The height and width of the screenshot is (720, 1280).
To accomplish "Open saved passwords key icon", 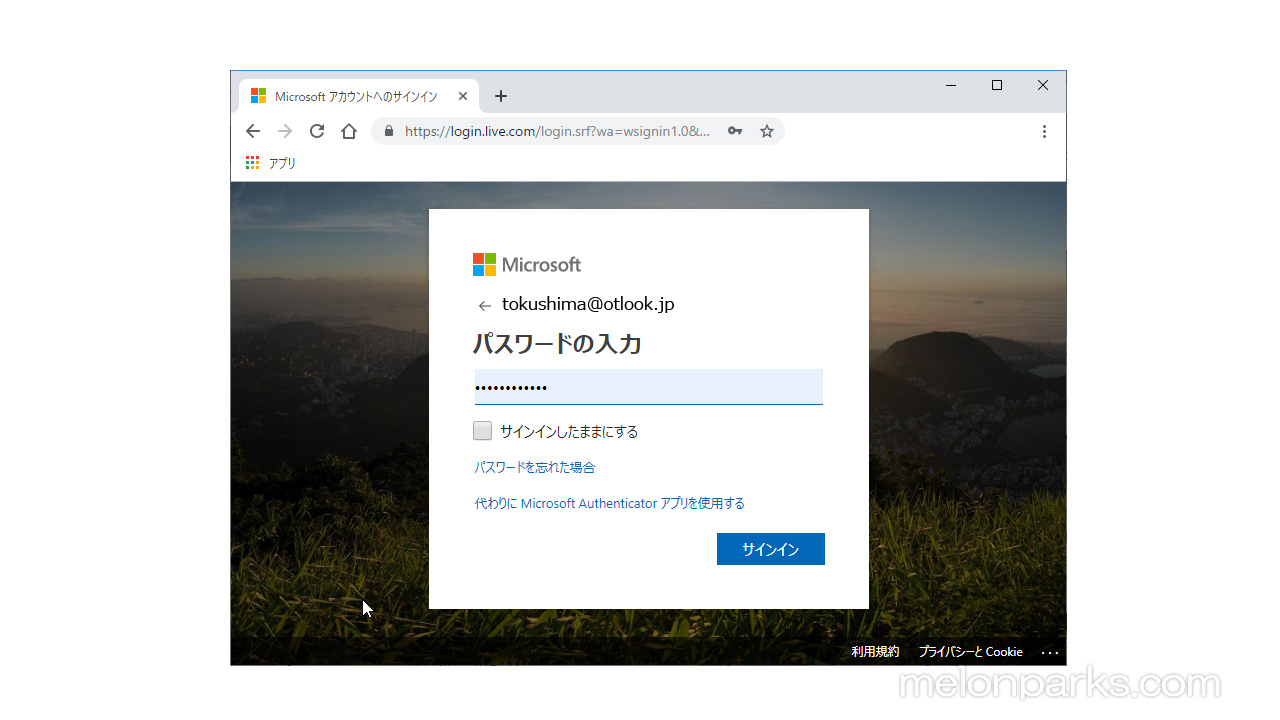I will click(x=735, y=131).
